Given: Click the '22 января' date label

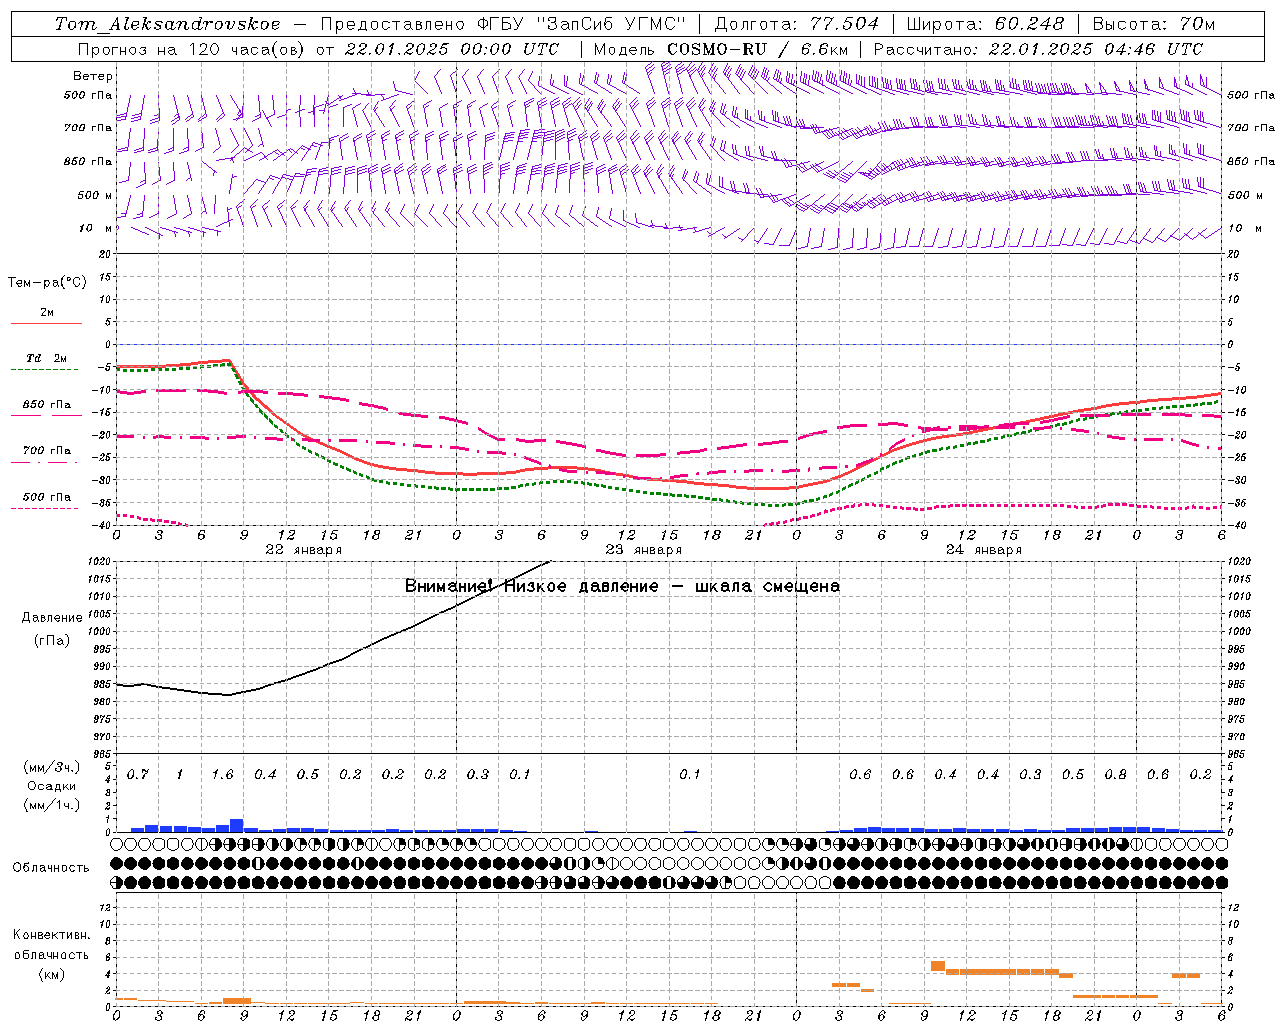Looking at the screenshot, I should (304, 549).
